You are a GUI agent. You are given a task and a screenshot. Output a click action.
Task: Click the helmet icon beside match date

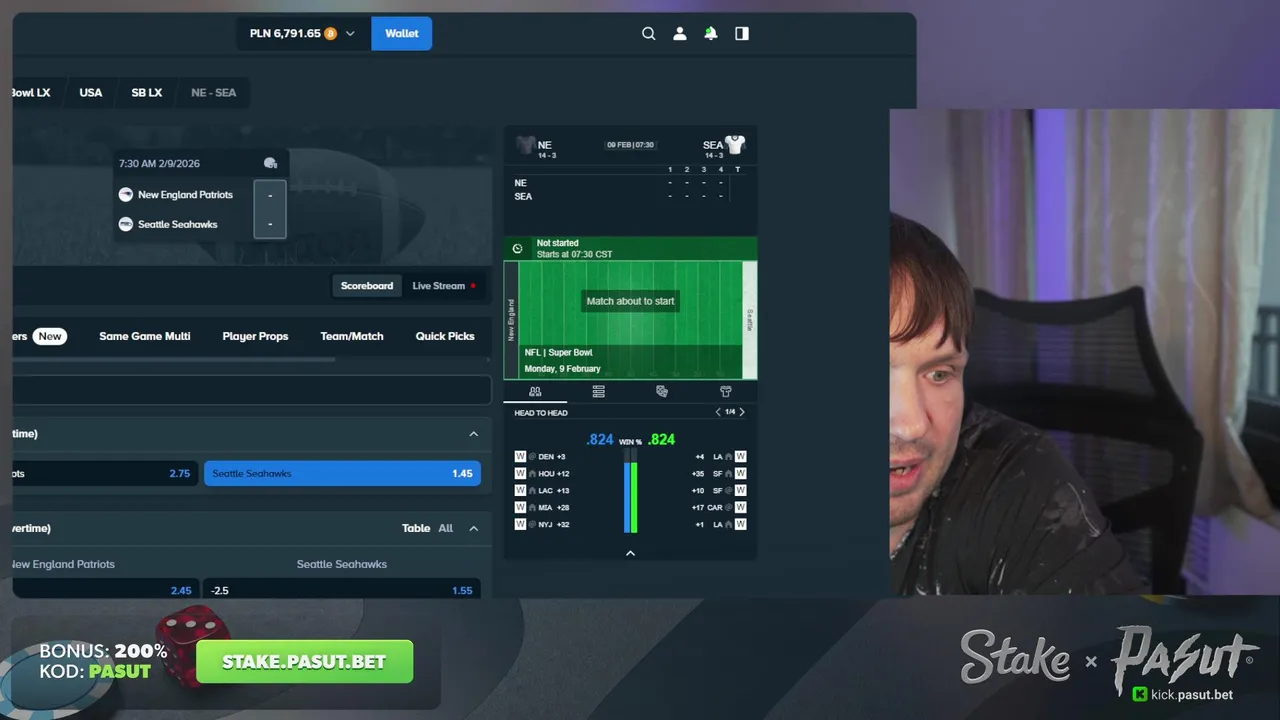(x=270, y=163)
